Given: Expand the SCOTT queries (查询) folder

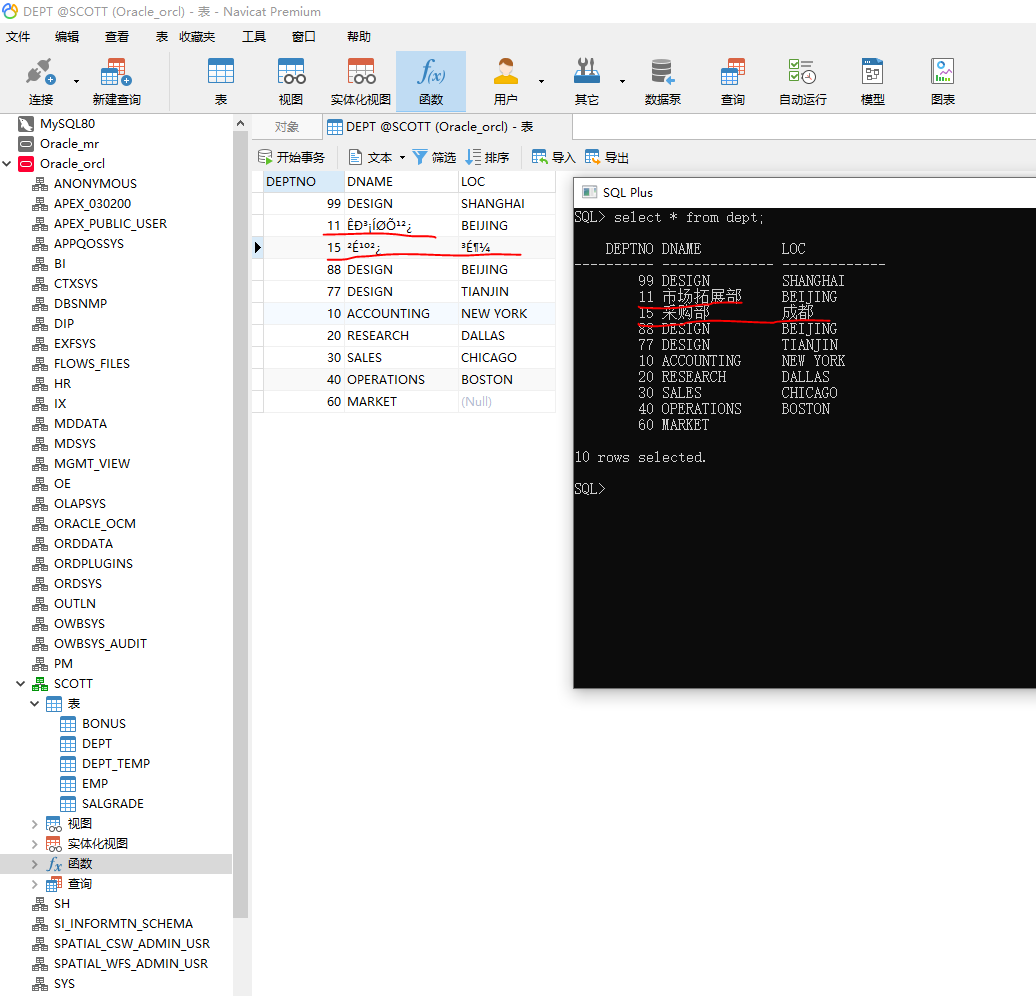Looking at the screenshot, I should click(34, 884).
